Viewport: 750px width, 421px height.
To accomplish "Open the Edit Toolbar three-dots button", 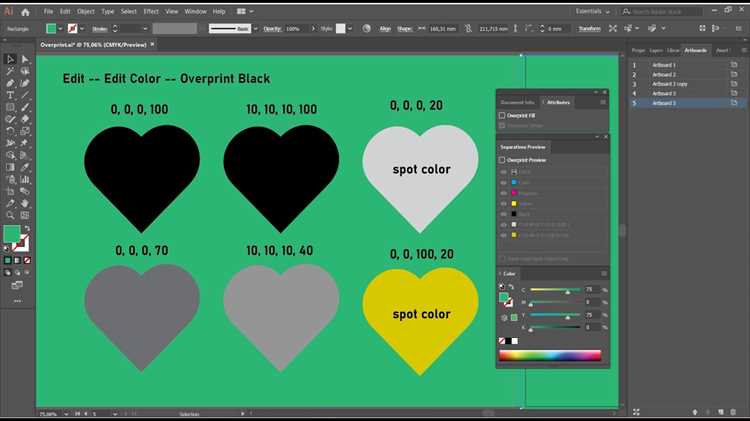I will point(18,301).
